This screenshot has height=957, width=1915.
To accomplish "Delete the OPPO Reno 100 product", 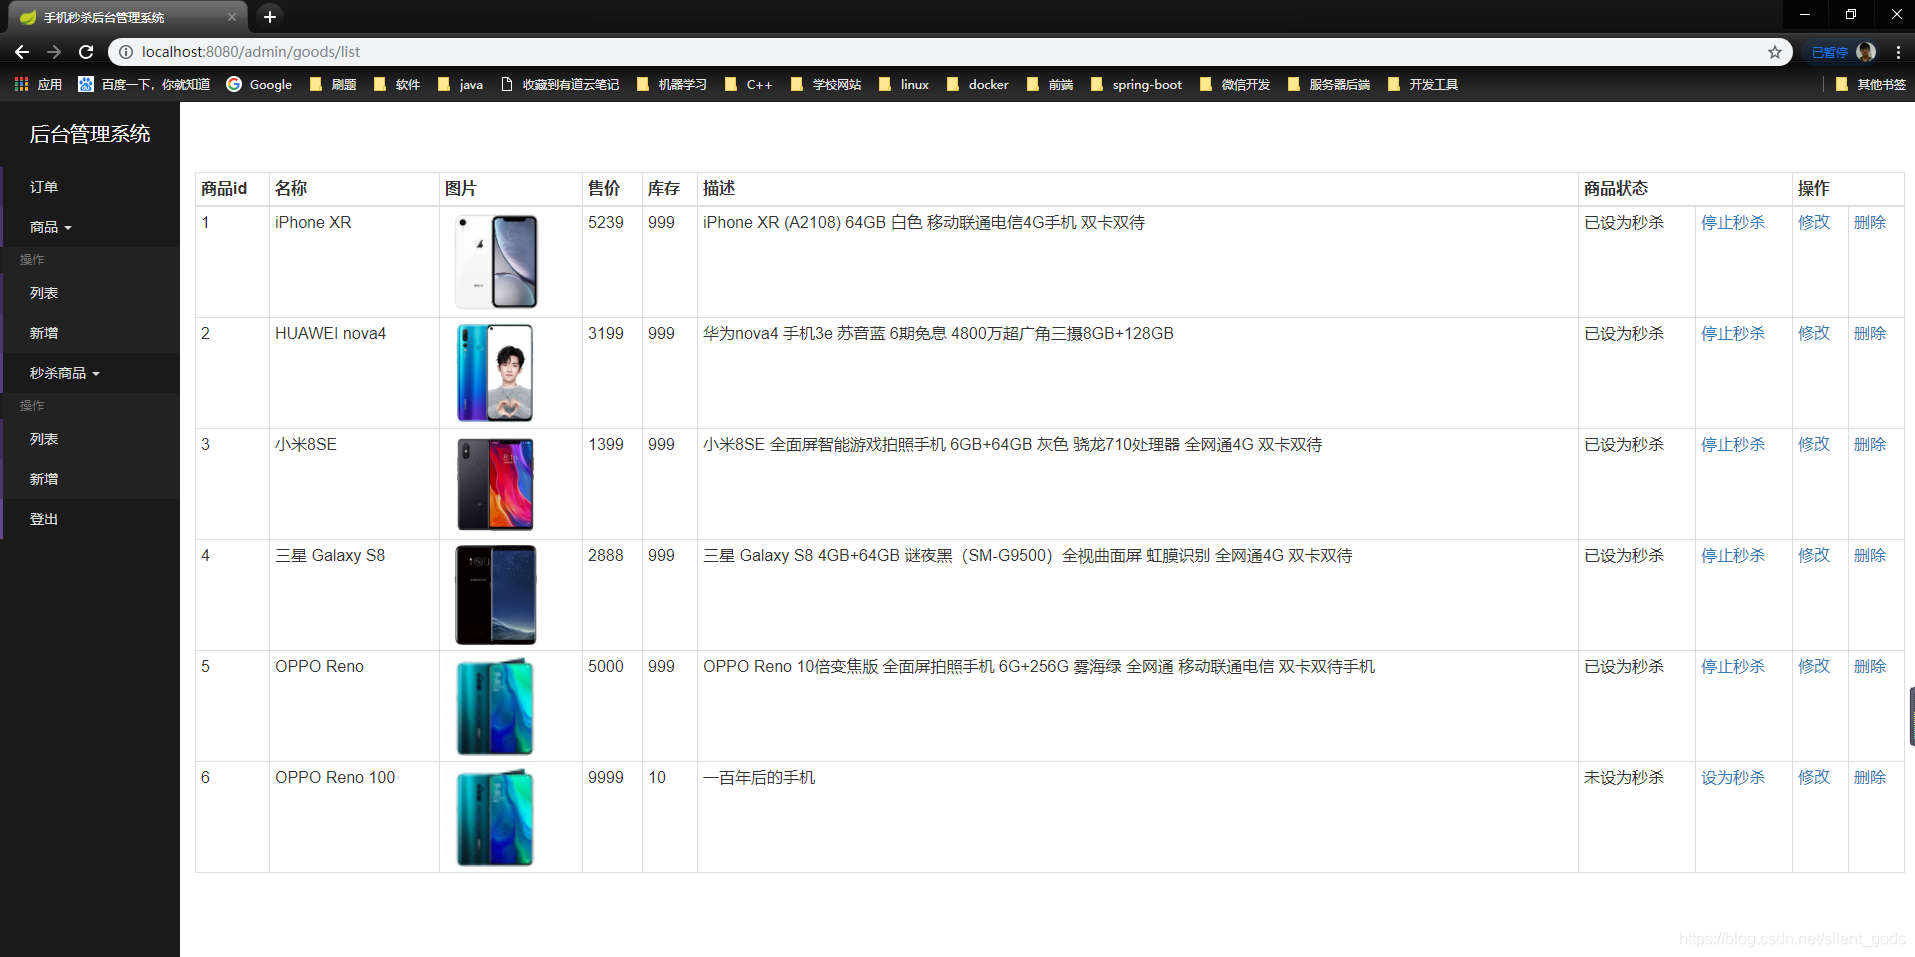I will pos(1870,777).
